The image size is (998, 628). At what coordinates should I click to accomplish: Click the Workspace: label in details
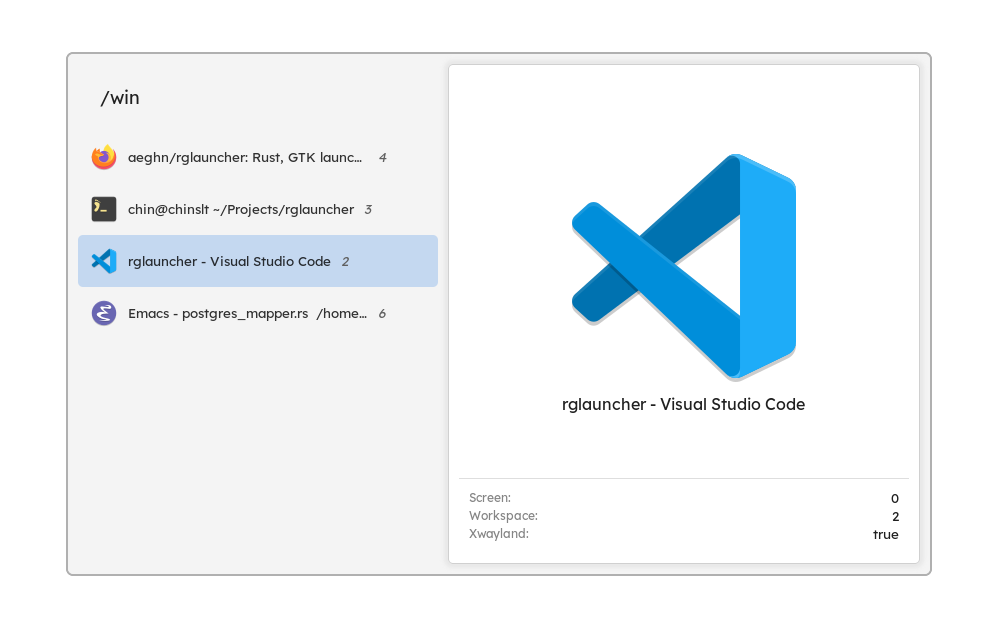click(503, 515)
